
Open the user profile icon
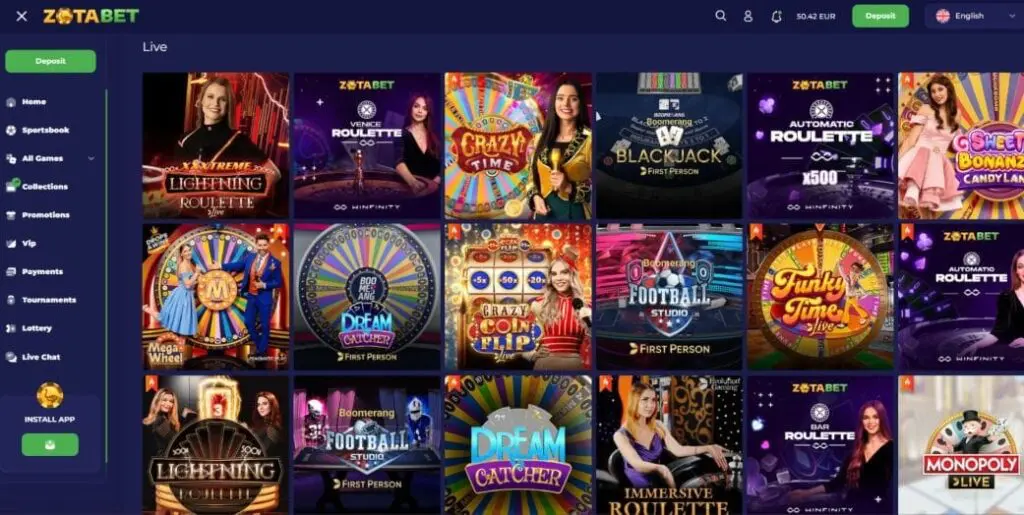click(748, 16)
